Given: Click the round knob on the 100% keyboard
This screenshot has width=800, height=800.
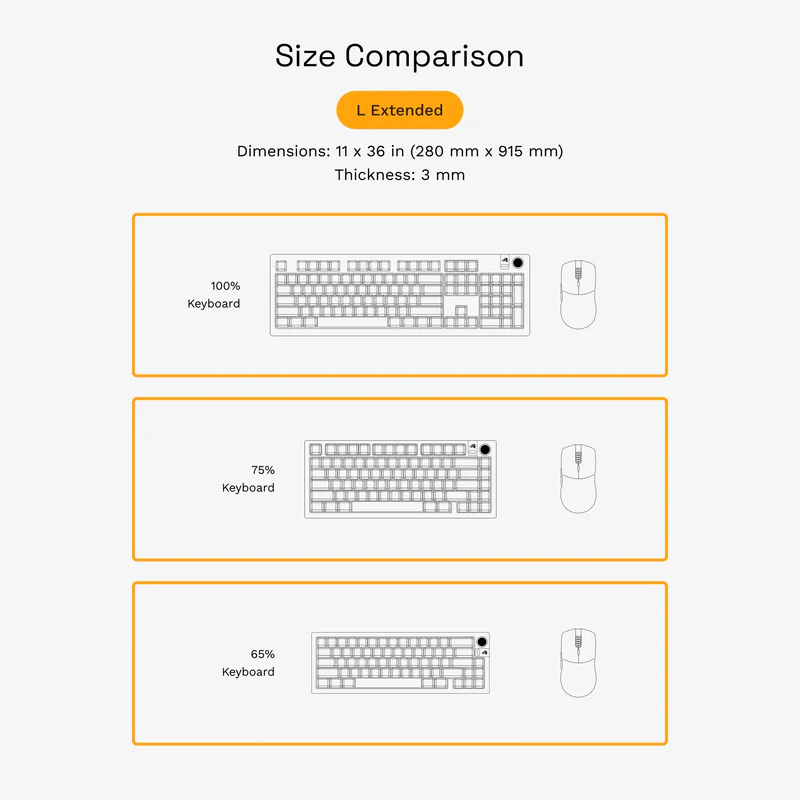Looking at the screenshot, I should pos(519,263).
